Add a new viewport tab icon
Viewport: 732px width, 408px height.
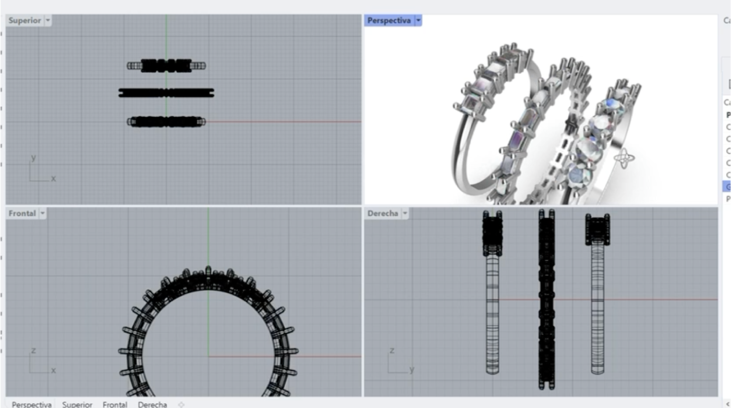pos(181,404)
